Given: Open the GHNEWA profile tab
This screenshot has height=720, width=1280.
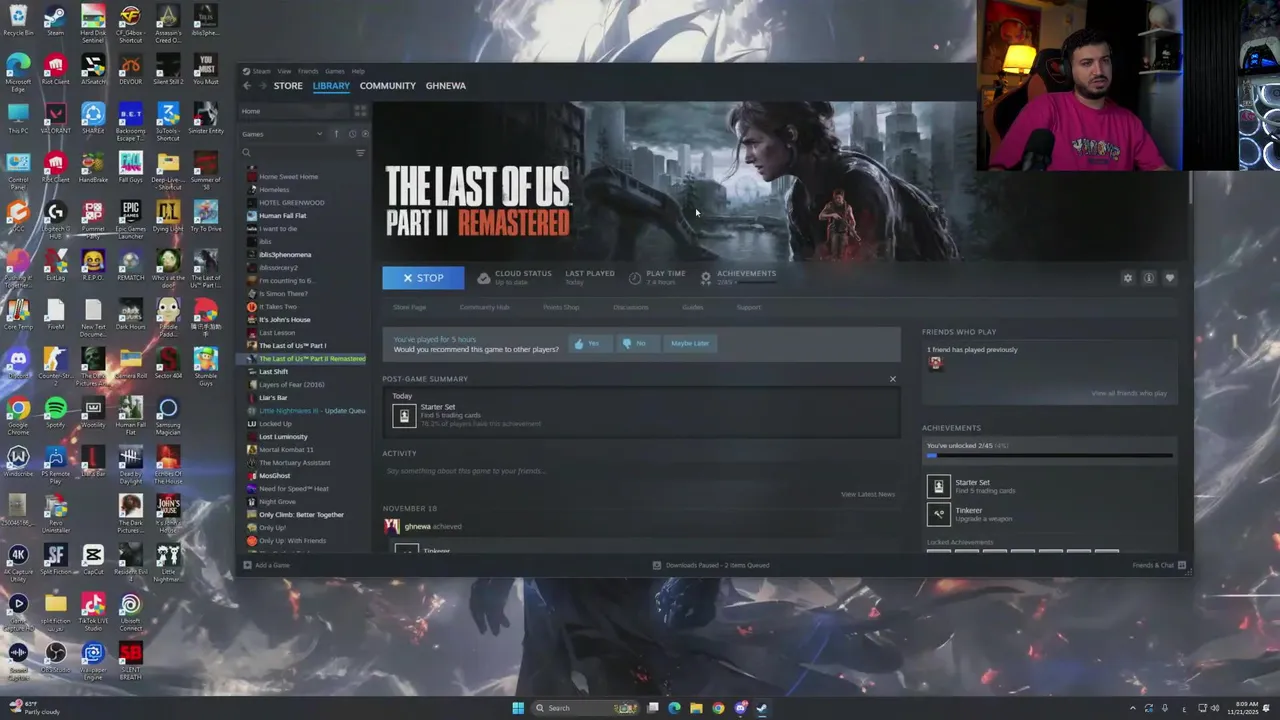Looking at the screenshot, I should click(446, 86).
